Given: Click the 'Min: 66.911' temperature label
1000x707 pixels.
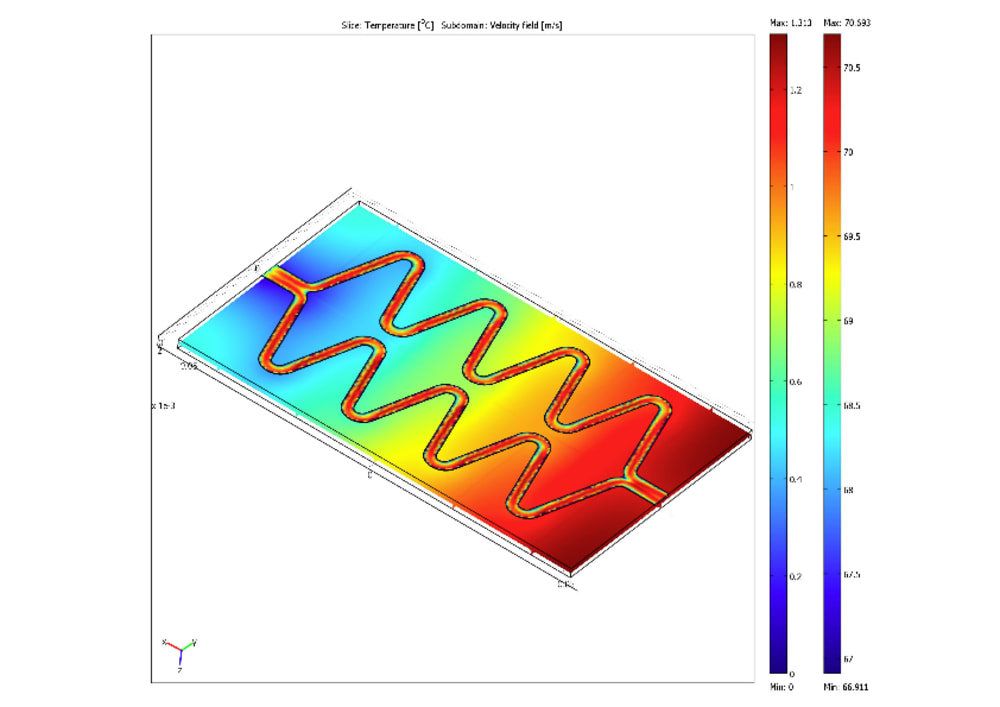Looking at the screenshot, I should (846, 687).
